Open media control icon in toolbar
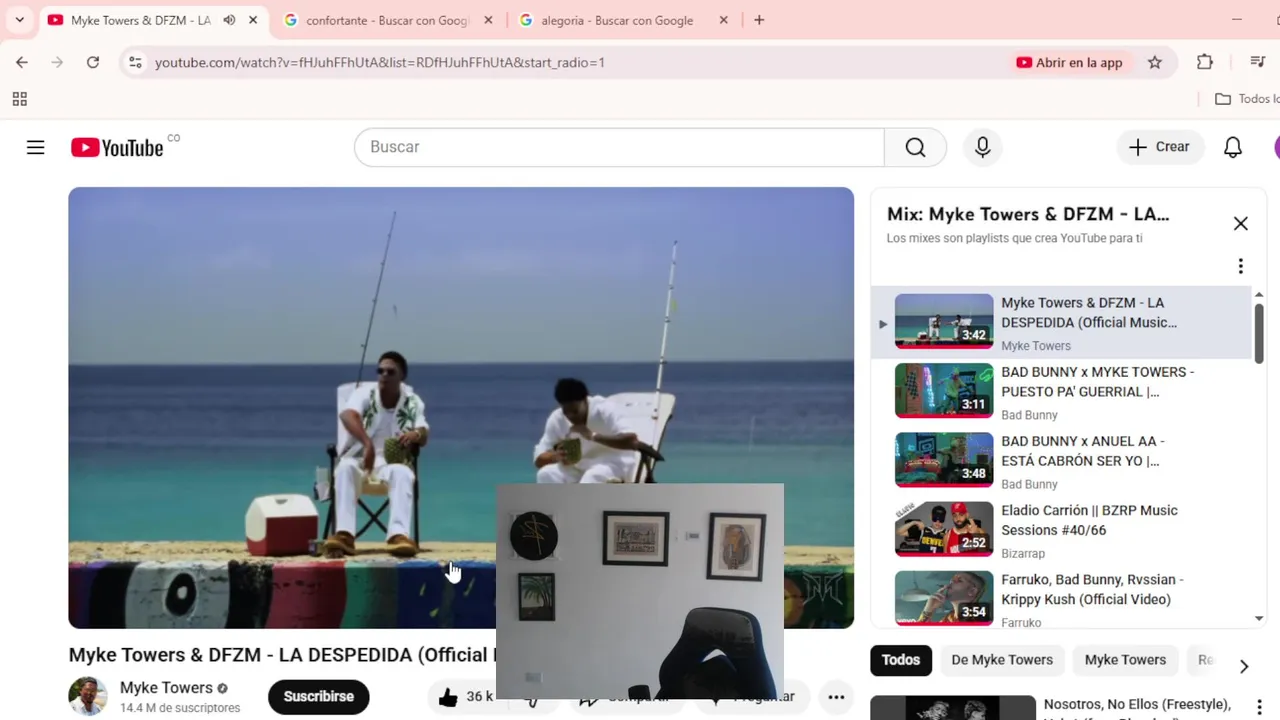 point(1258,62)
